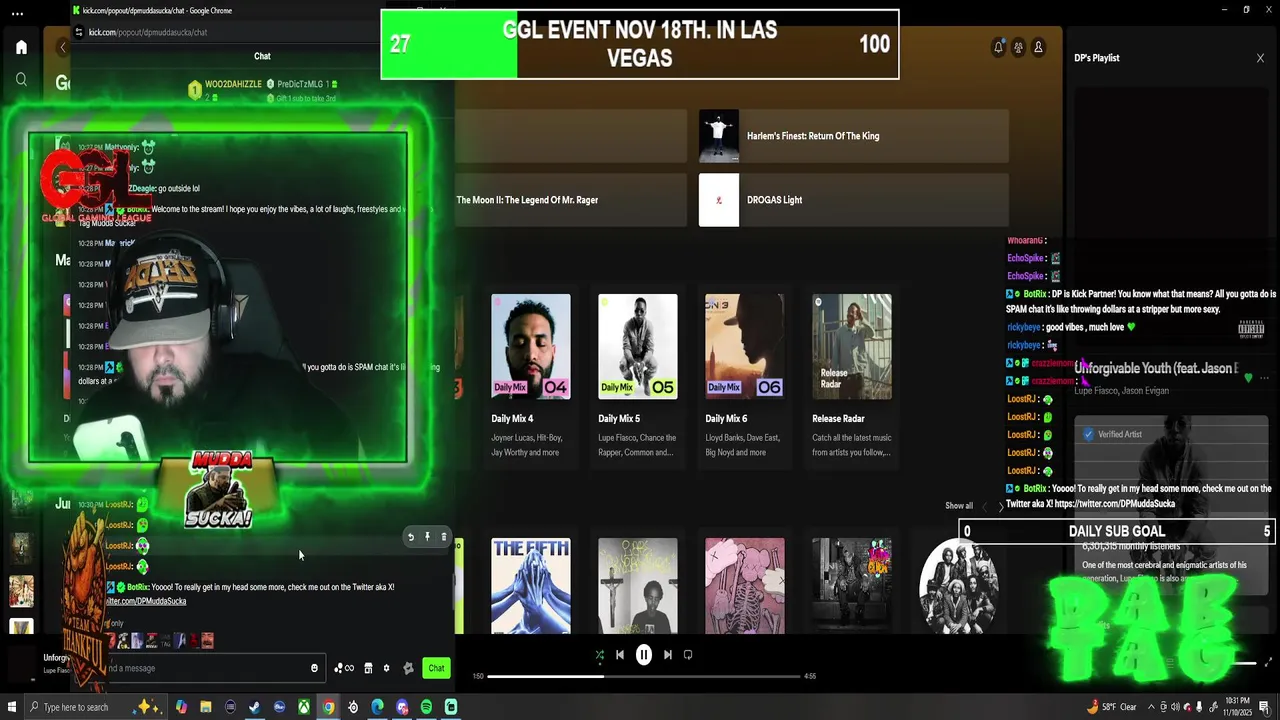Click Show all link in Spotify
This screenshot has height=720, width=1280.
[x=959, y=506]
